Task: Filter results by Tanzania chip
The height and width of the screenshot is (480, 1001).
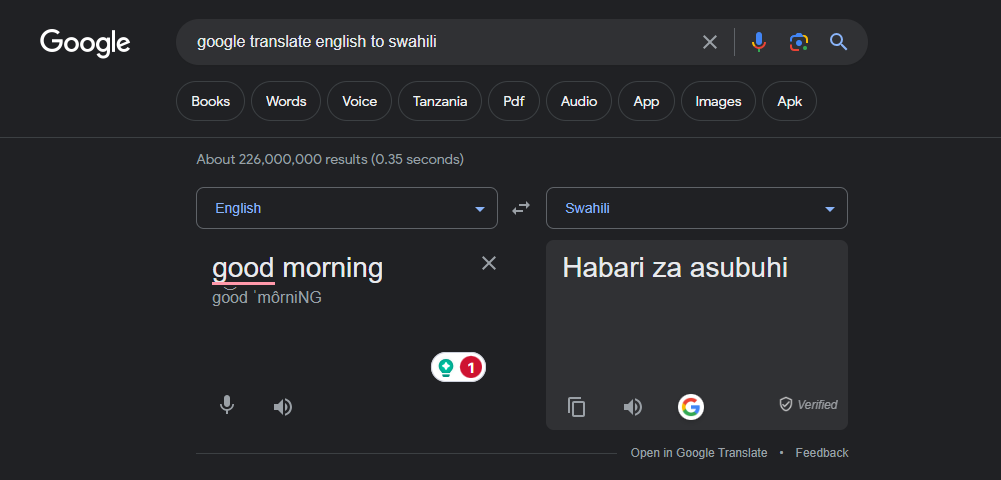Action: tap(440, 101)
